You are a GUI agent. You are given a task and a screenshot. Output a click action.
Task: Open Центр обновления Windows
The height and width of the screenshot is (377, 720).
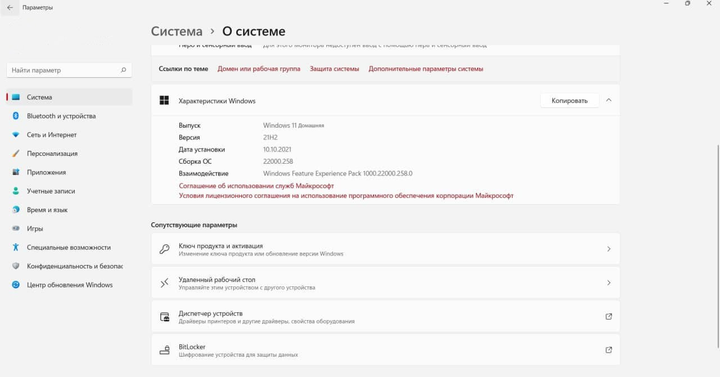[69, 285]
